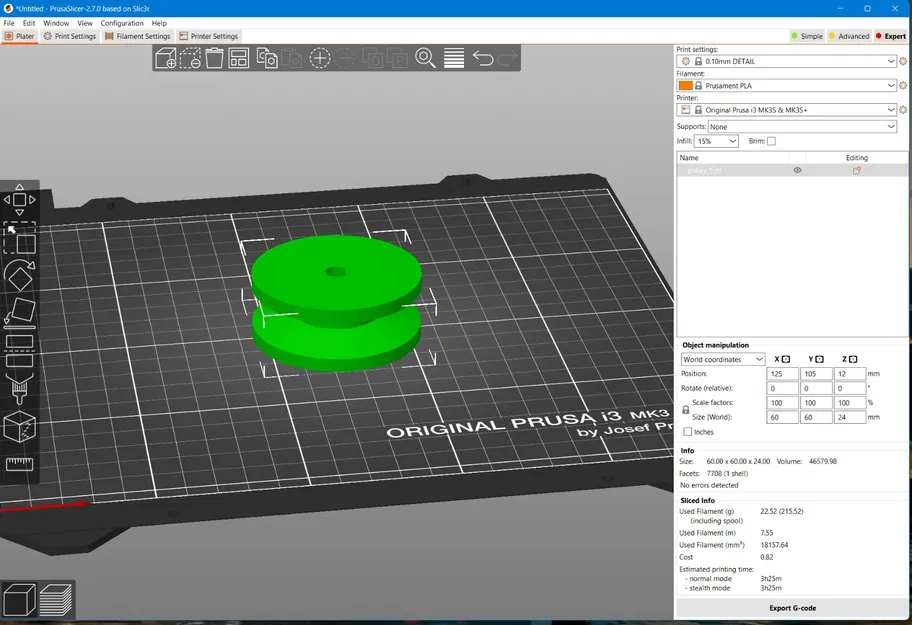Click the Arrange objects toolbar icon

tap(239, 58)
